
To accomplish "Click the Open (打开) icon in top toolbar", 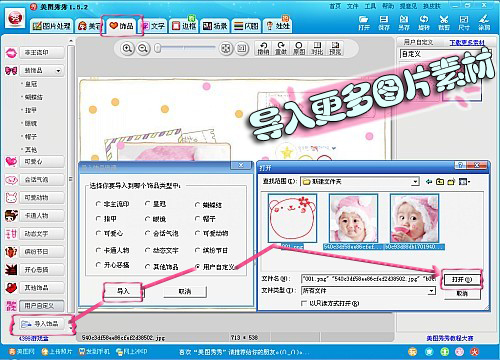I will pyautogui.click(x=364, y=23).
